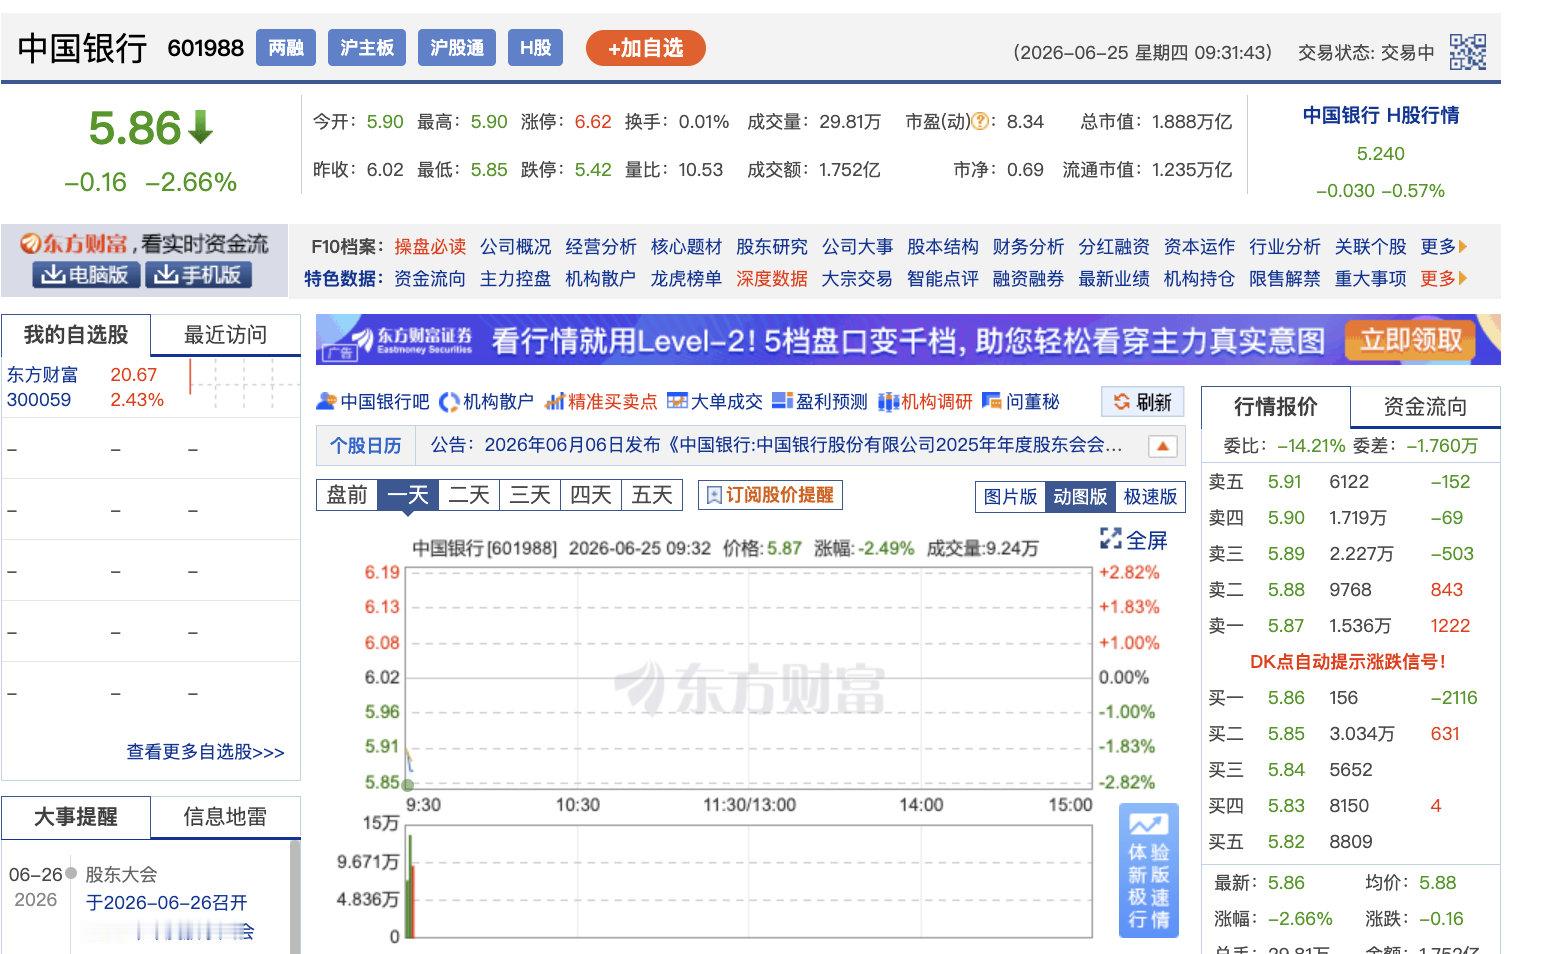Viewport: 1542px width, 954px height.
Task: Switch to 我的自选股 tab
Action: 76,335
